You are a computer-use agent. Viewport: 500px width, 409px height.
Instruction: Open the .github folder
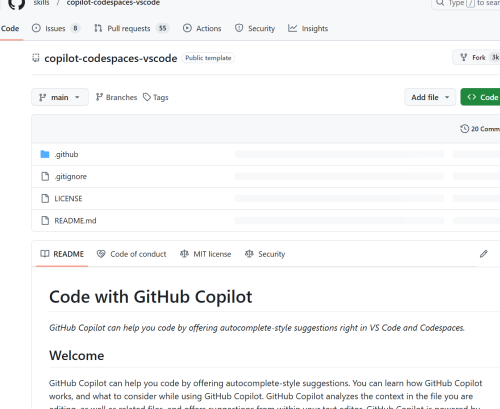click(66, 154)
